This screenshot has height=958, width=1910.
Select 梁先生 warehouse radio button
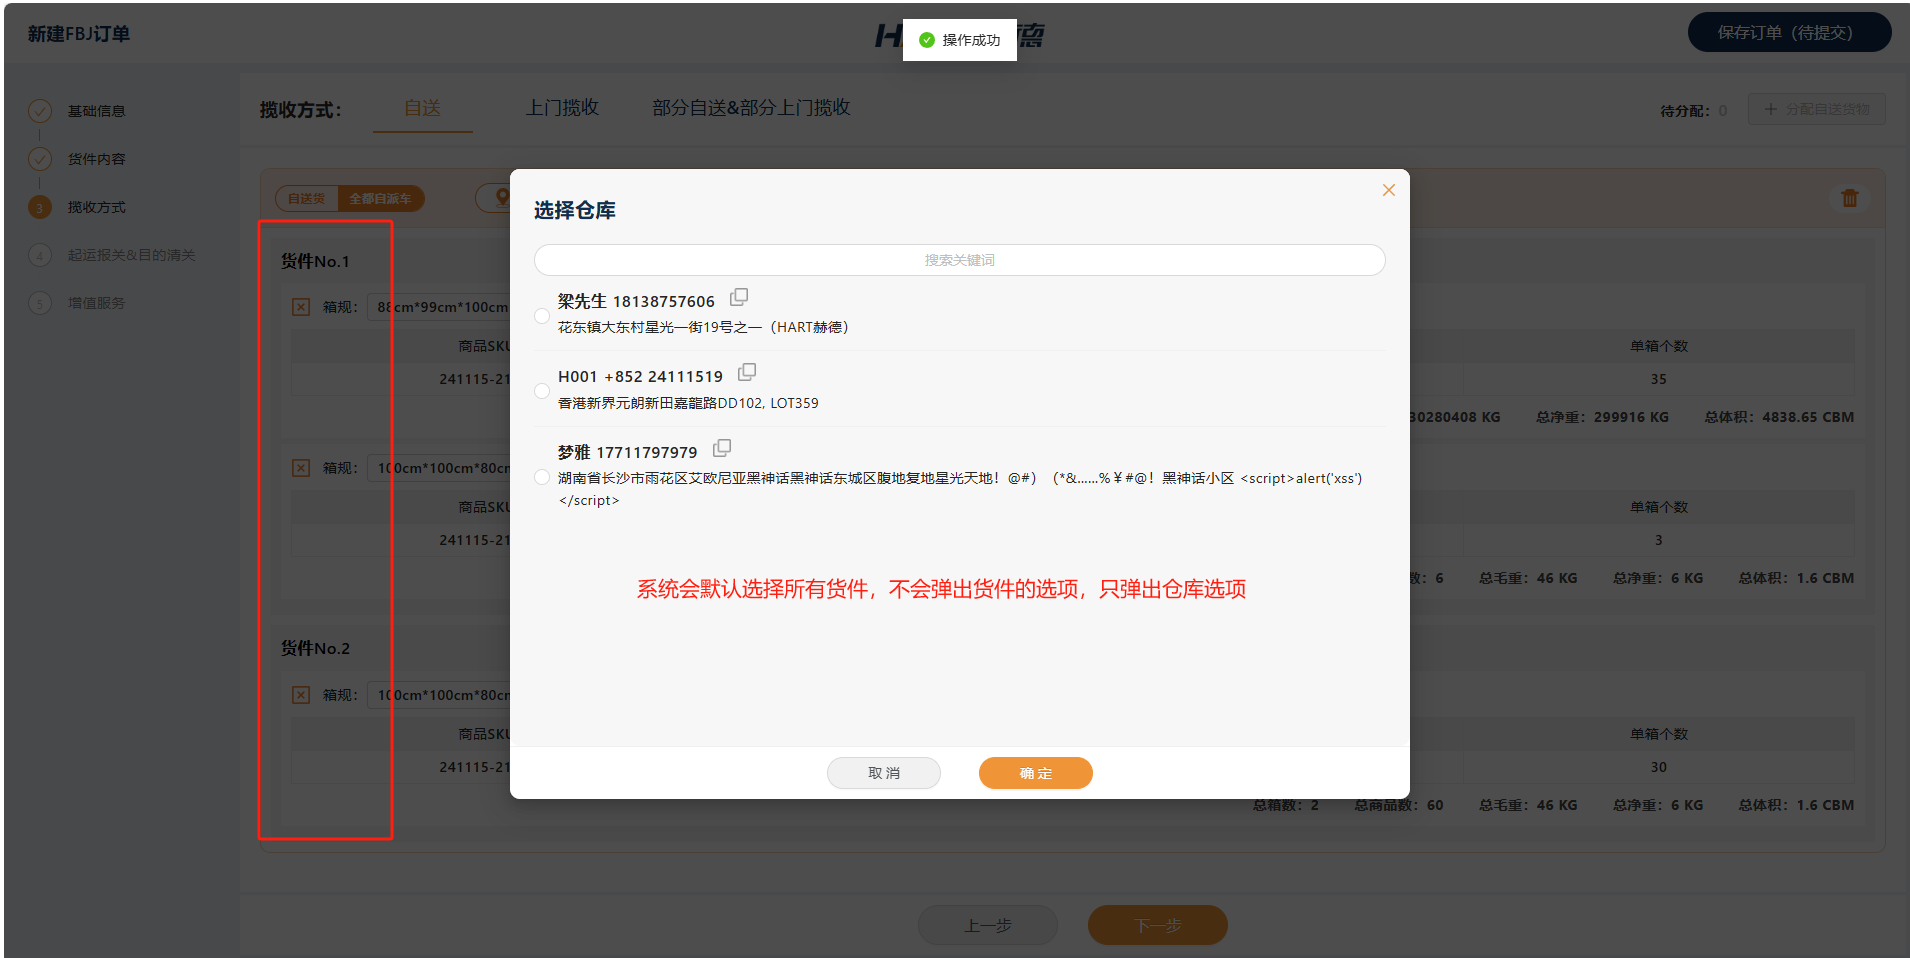tap(542, 316)
